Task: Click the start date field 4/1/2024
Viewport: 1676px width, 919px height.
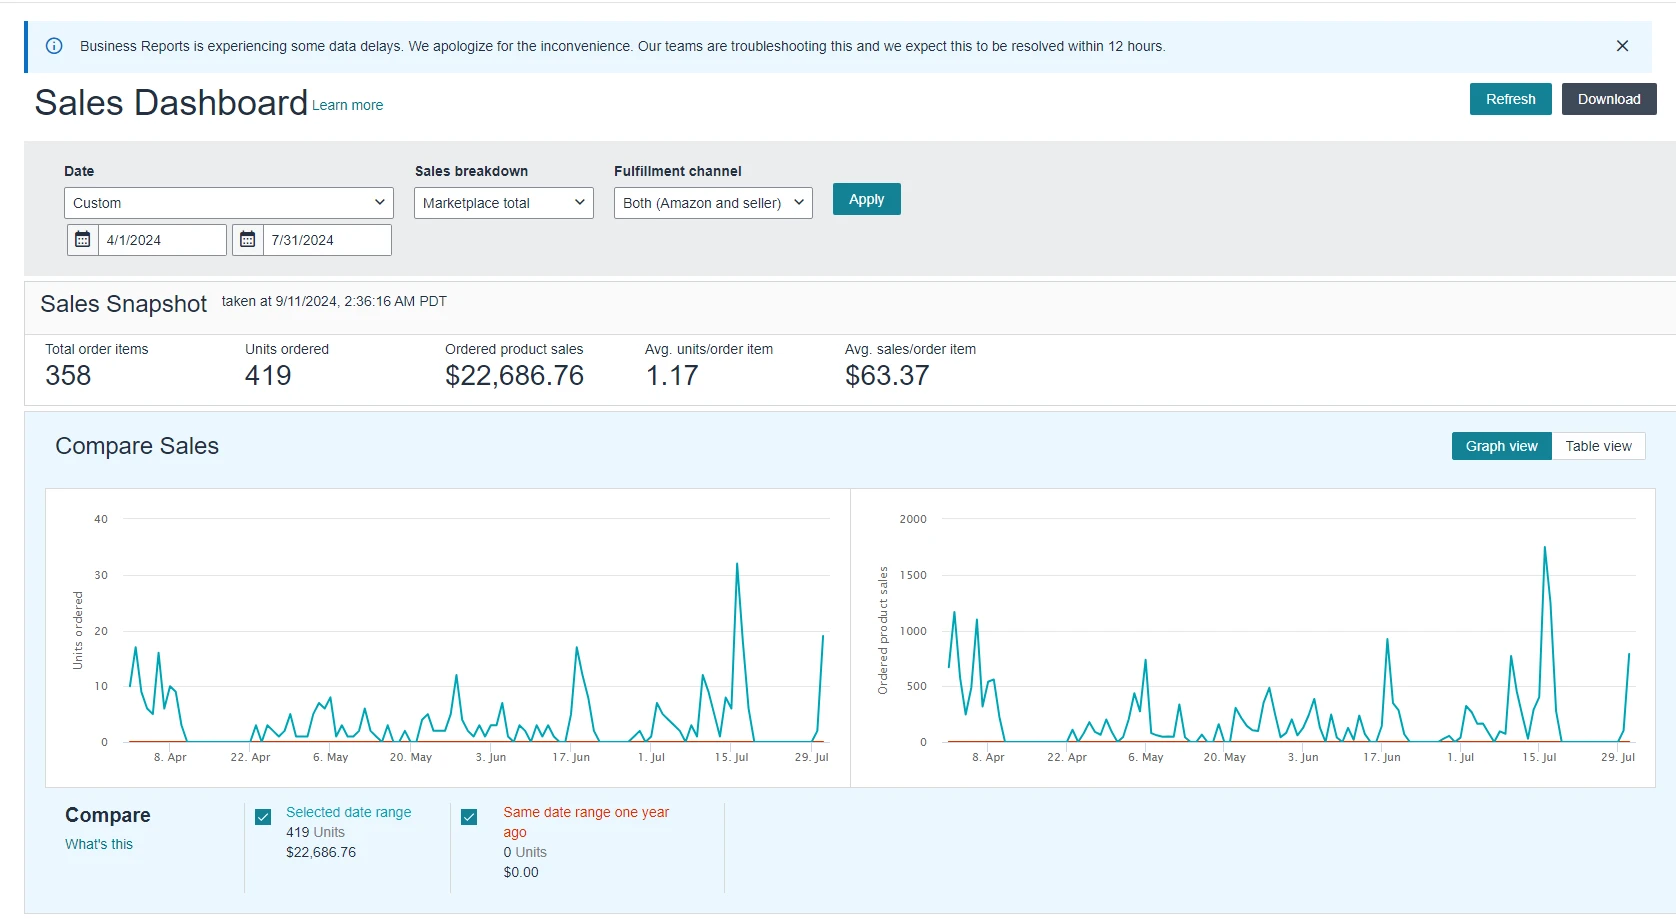Action: tap(162, 240)
